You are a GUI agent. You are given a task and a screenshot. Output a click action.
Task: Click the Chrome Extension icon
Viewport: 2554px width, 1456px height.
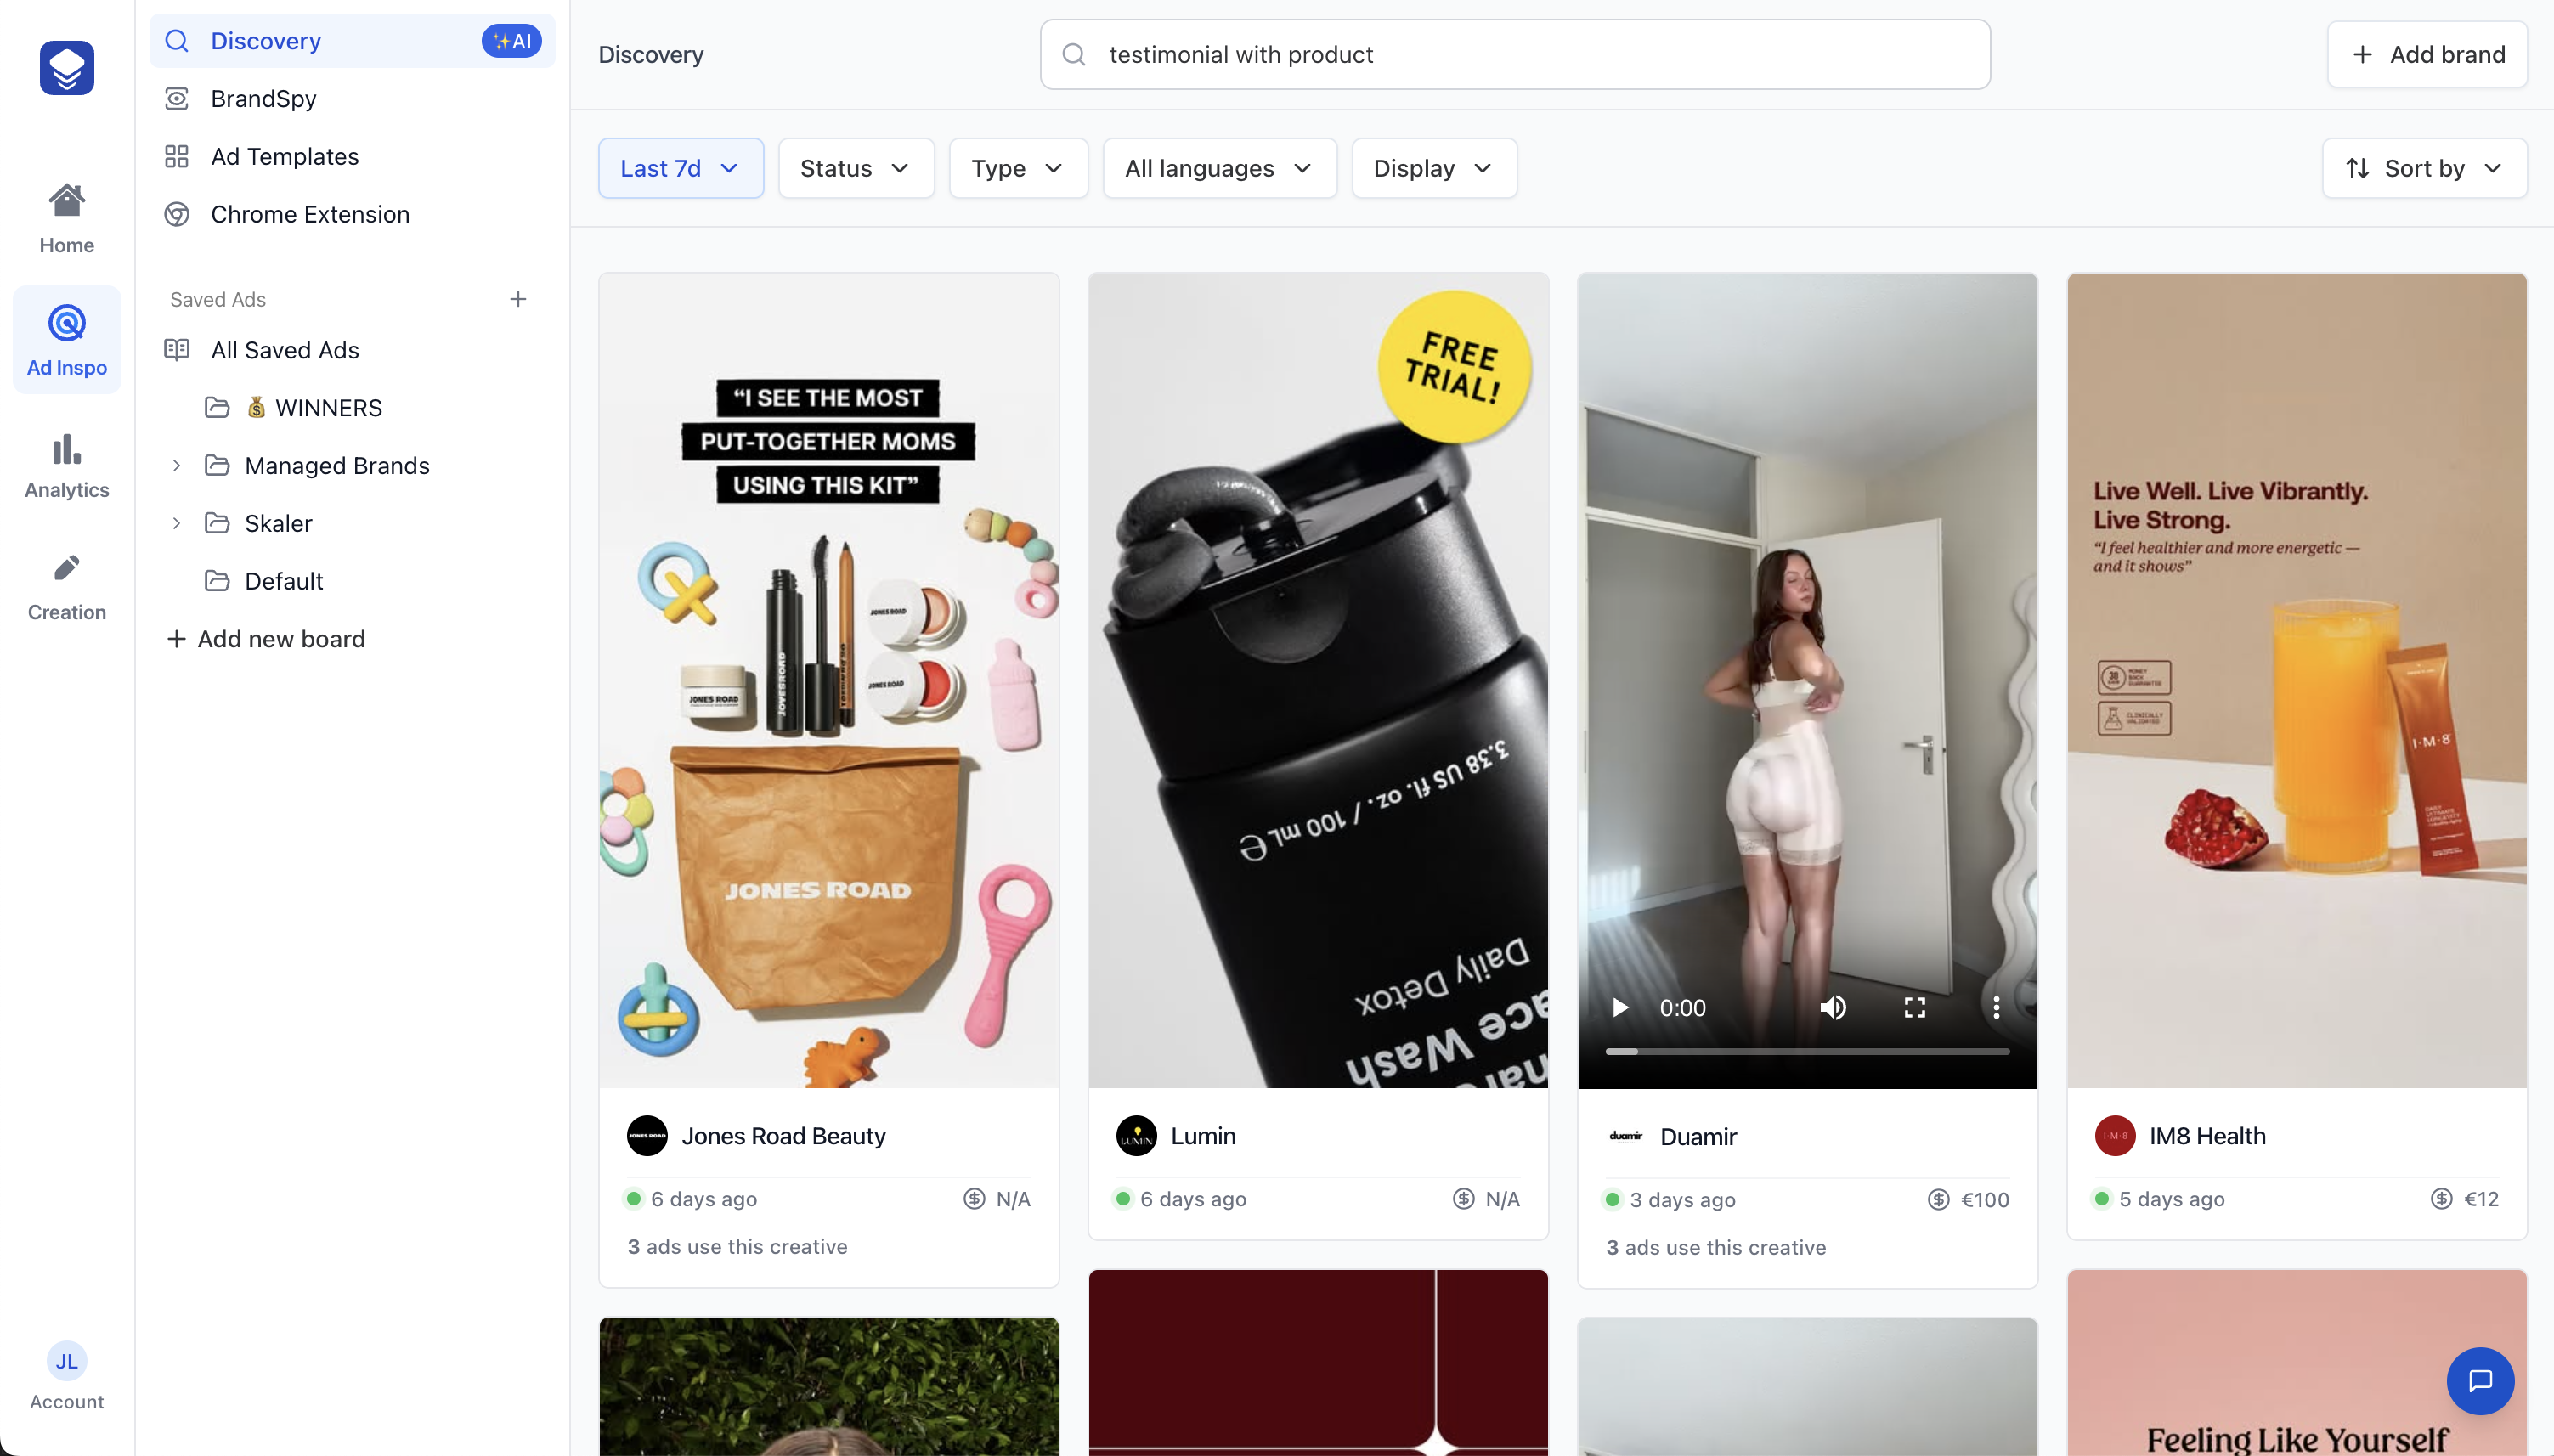pyautogui.click(x=177, y=214)
